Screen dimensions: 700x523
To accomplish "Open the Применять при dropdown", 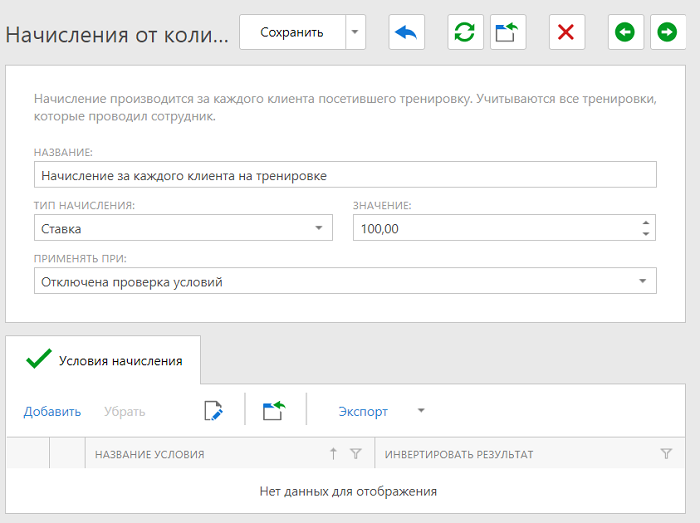I will [x=345, y=281].
